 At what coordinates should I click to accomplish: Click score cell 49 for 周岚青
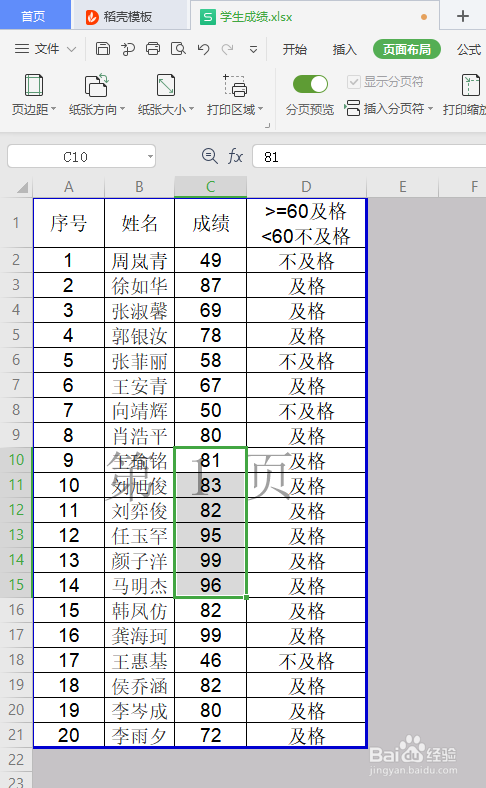coord(211,260)
